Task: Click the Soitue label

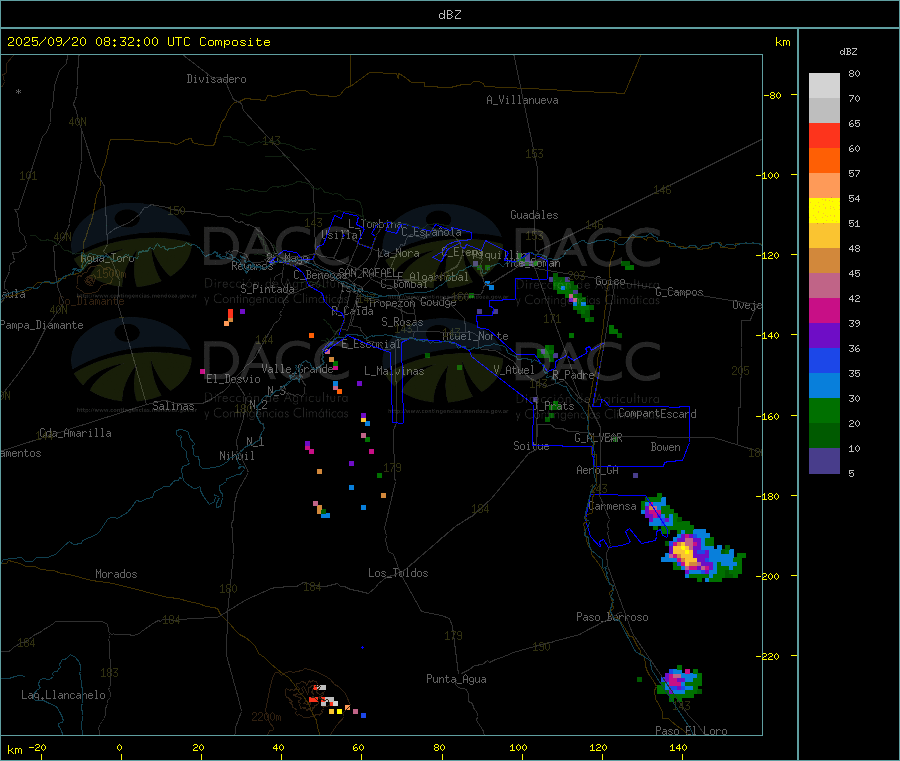Action: coord(531,446)
